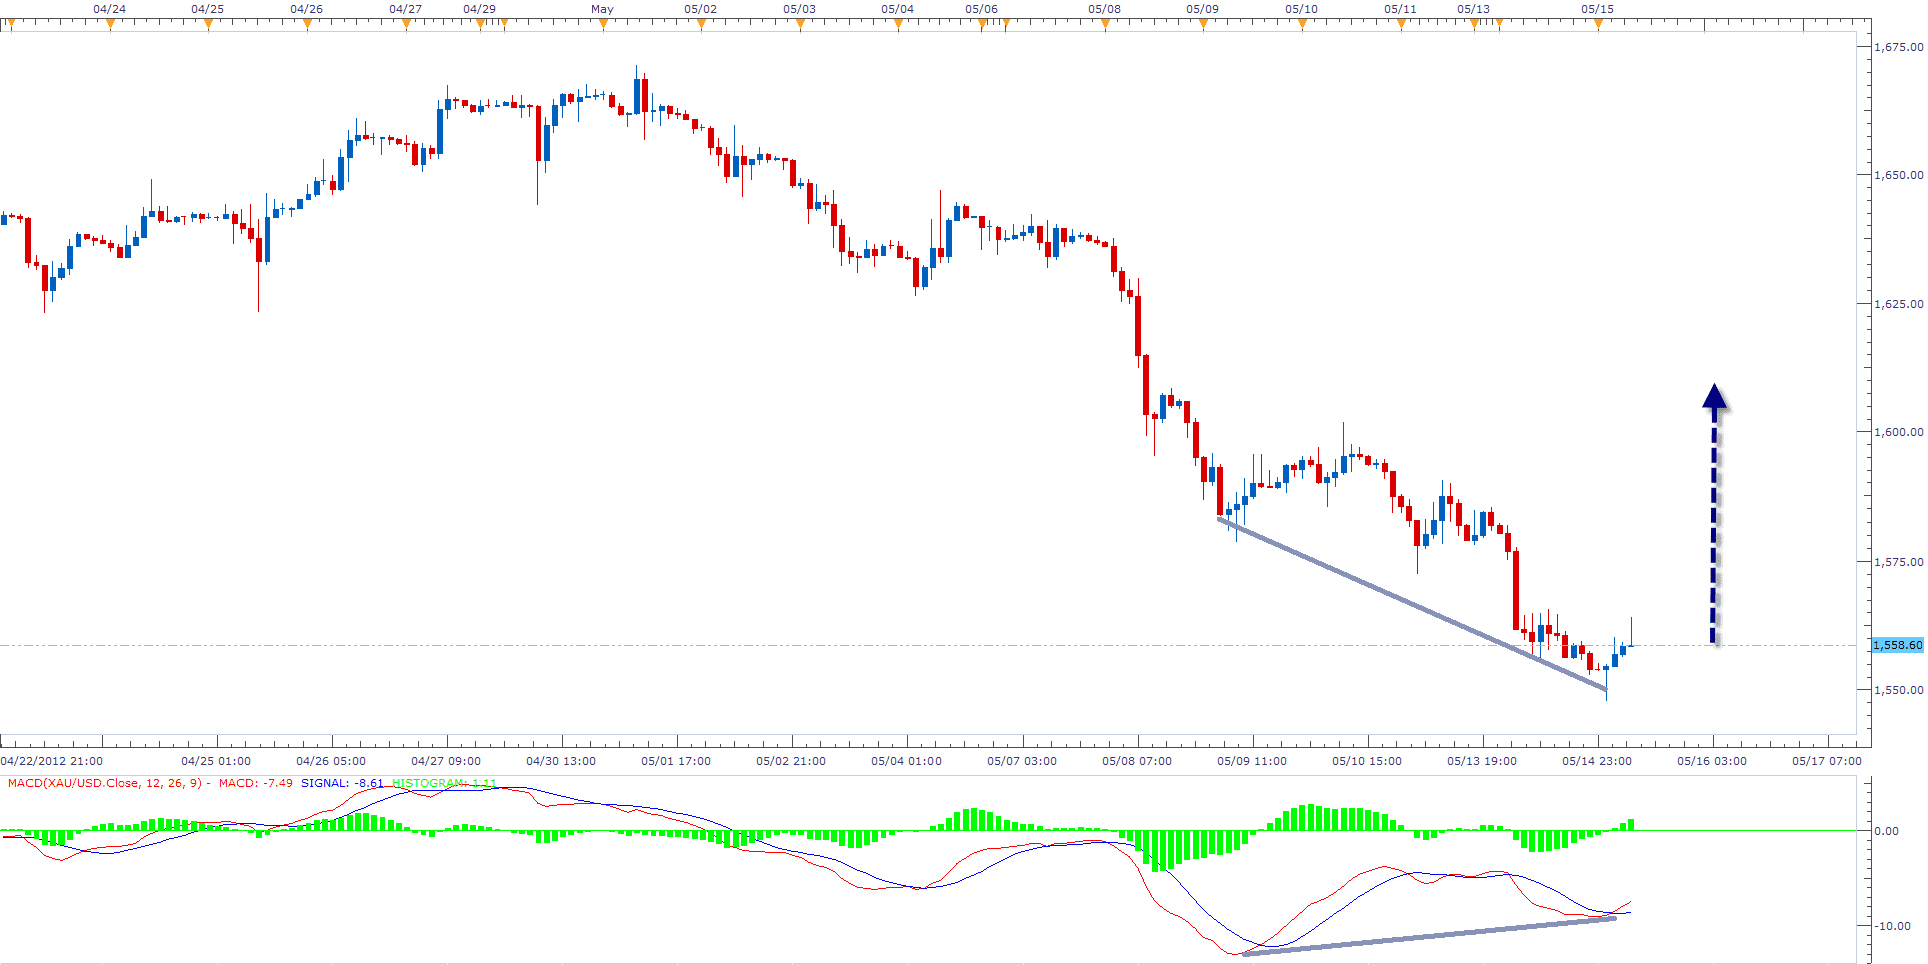The width and height of the screenshot is (1928, 964).
Task: Select the orange day marker for 05/08
Action: click(1105, 25)
